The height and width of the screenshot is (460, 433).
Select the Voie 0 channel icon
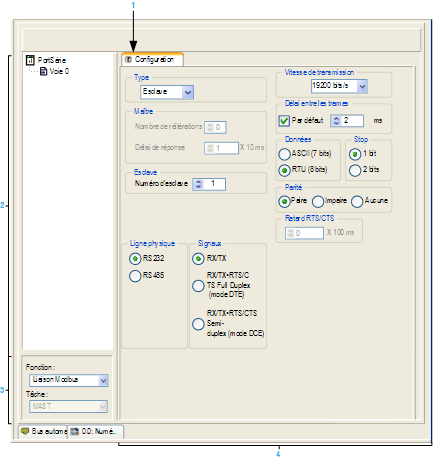point(43,71)
